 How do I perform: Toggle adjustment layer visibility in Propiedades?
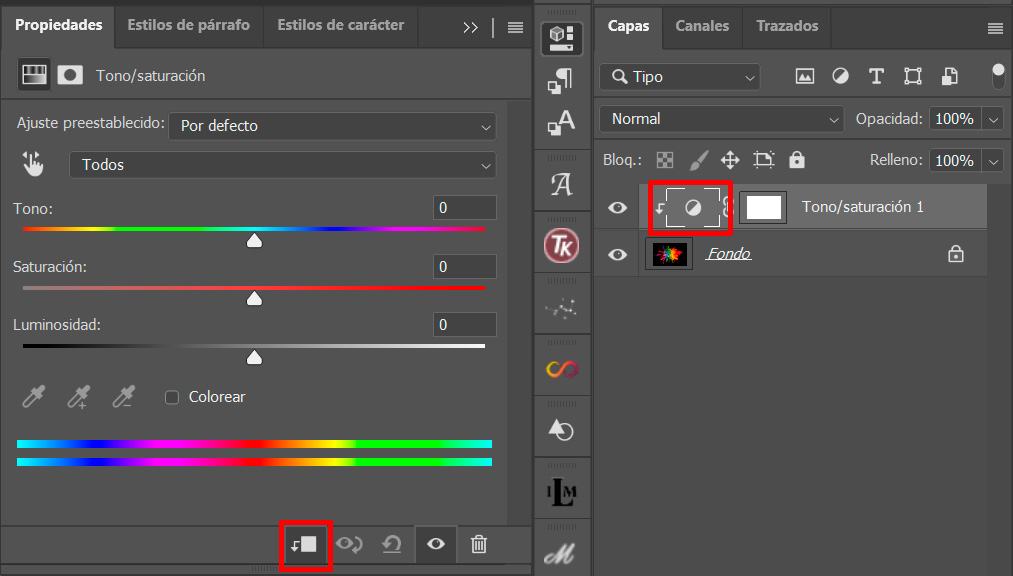point(435,544)
